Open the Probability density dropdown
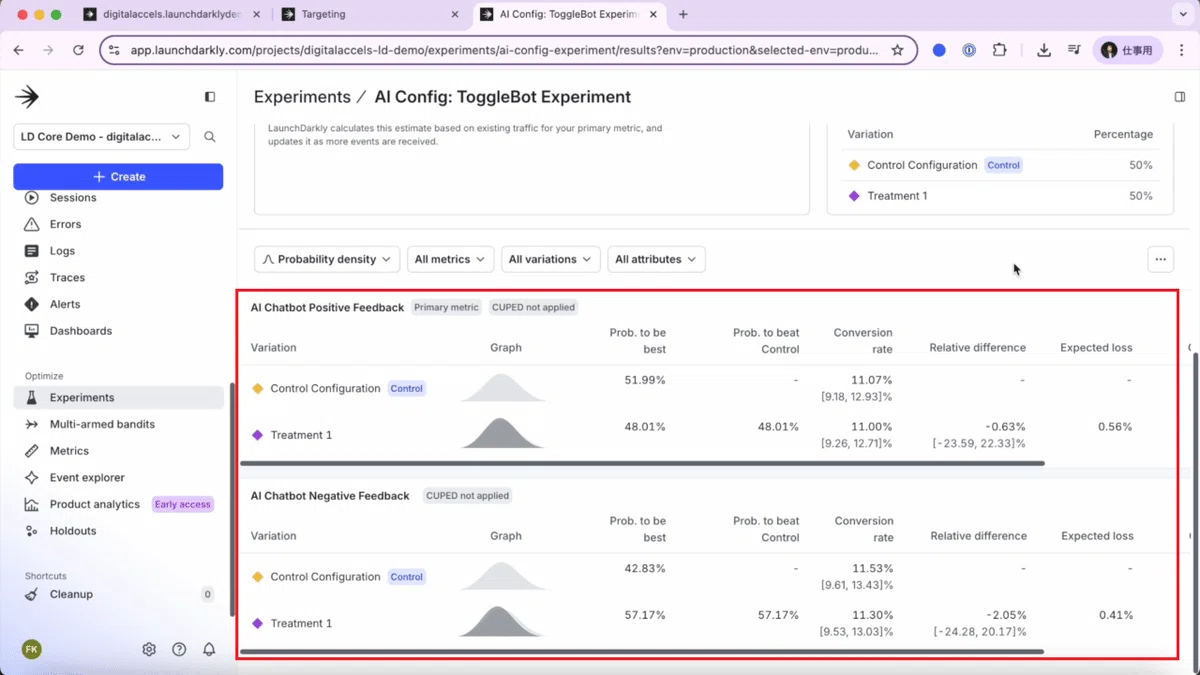 (327, 259)
